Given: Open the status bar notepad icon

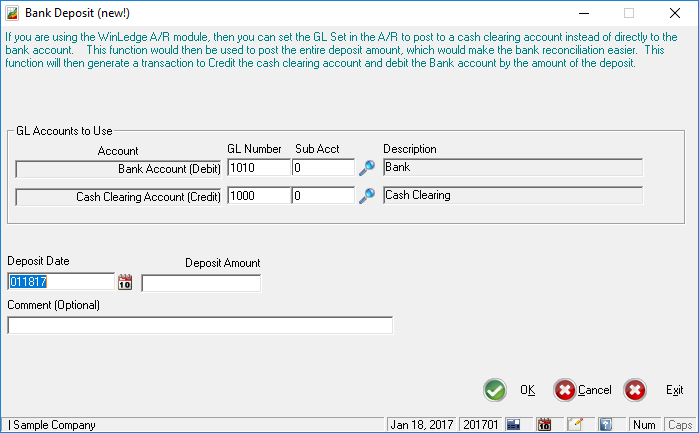Looking at the screenshot, I should (576, 425).
